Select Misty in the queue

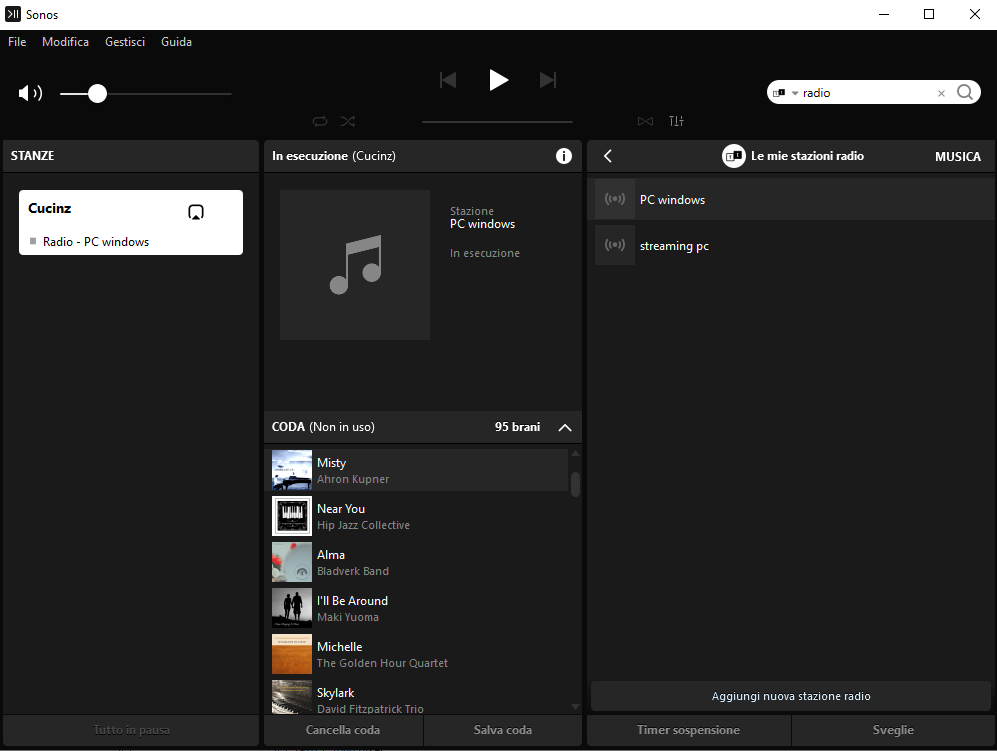point(417,470)
